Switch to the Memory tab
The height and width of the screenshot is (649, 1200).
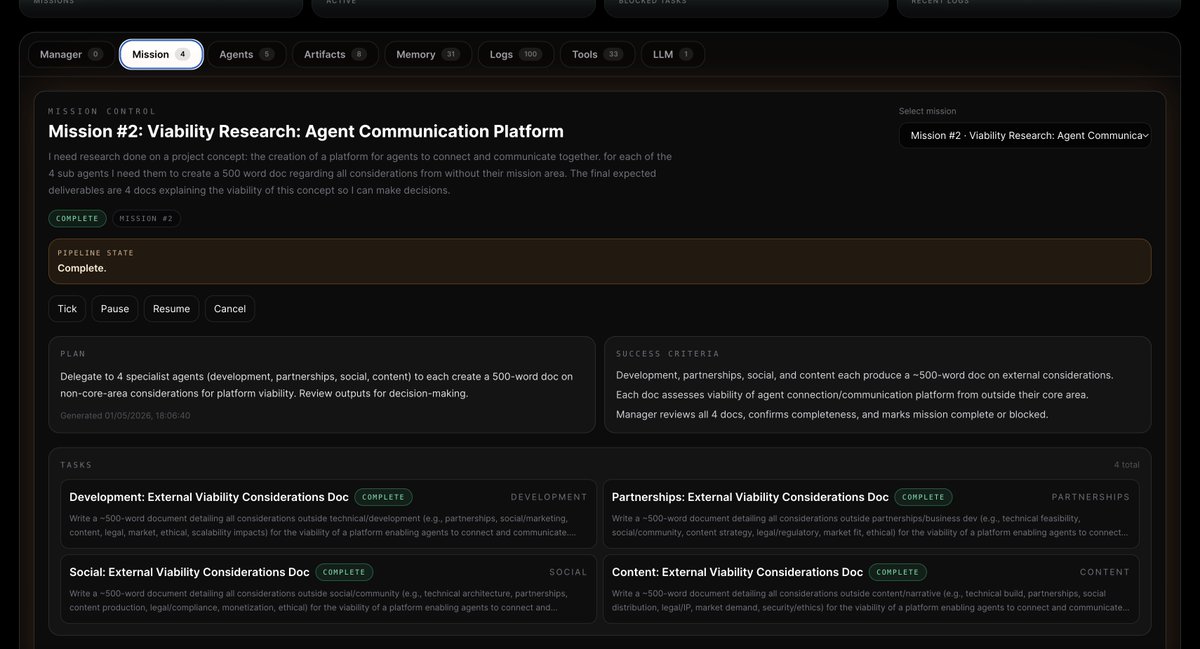tap(427, 54)
